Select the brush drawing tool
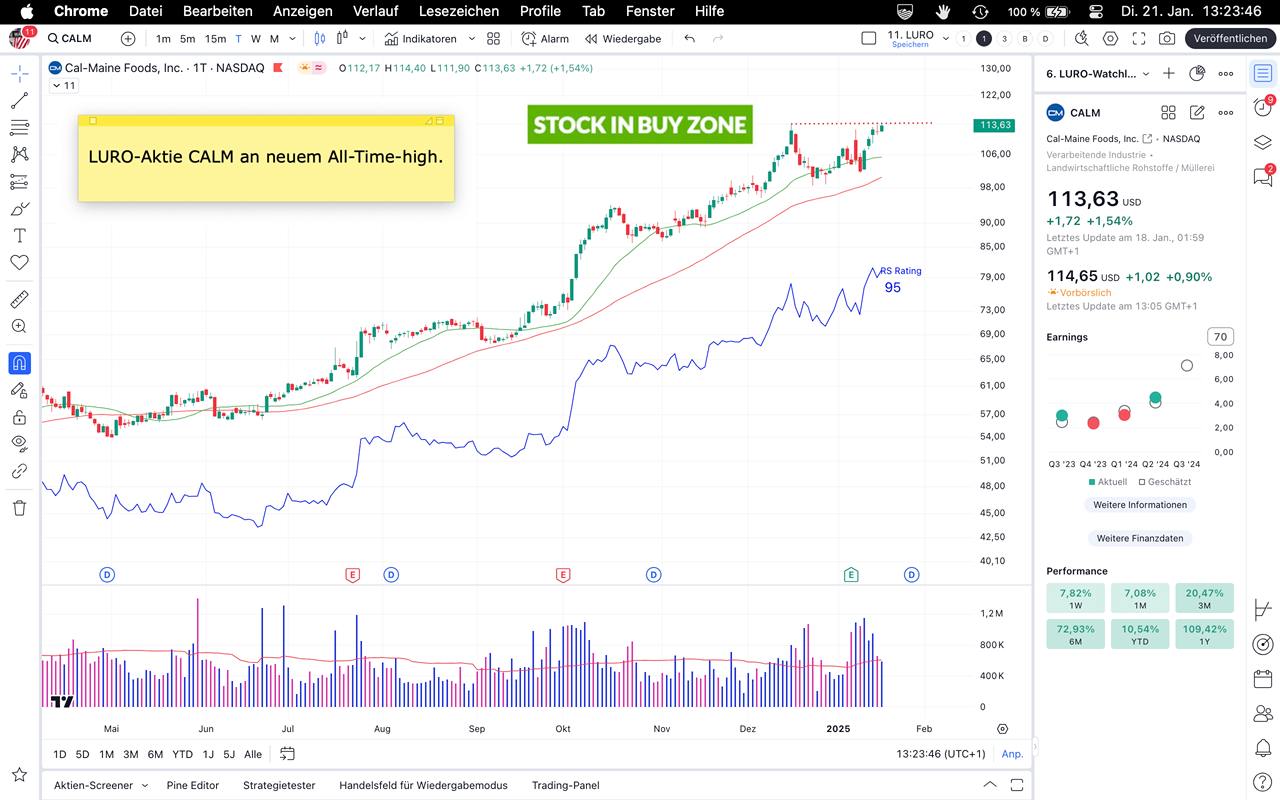1280x800 pixels. [19, 209]
